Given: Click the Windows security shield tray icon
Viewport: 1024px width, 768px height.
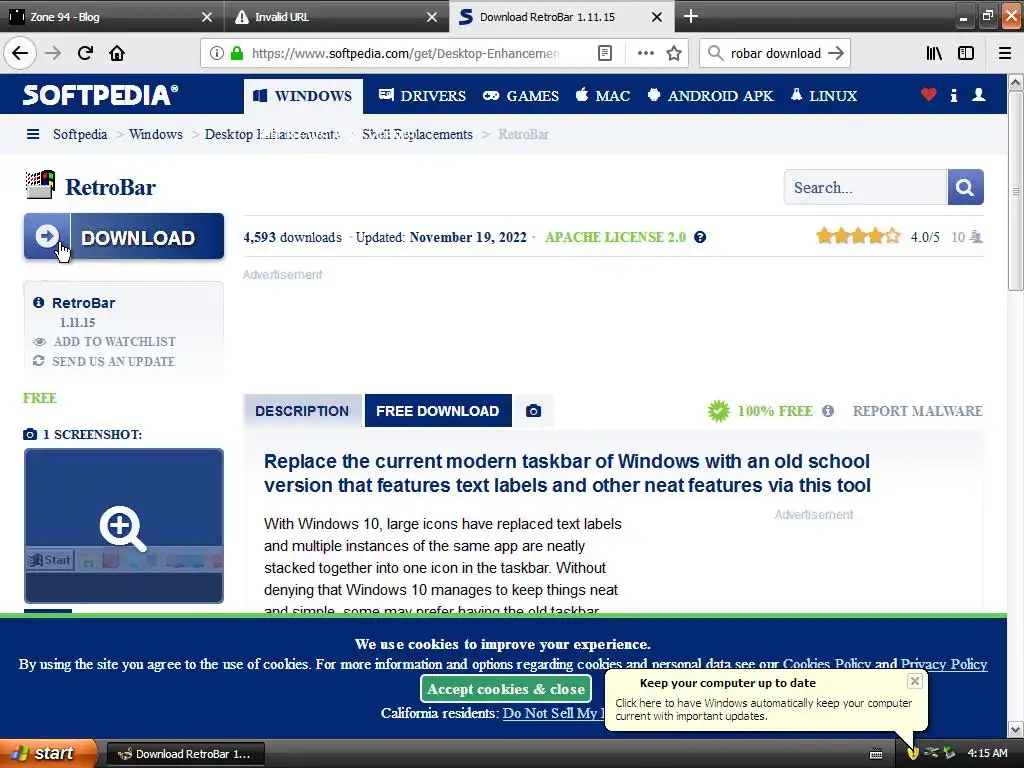Looking at the screenshot, I should (912, 753).
